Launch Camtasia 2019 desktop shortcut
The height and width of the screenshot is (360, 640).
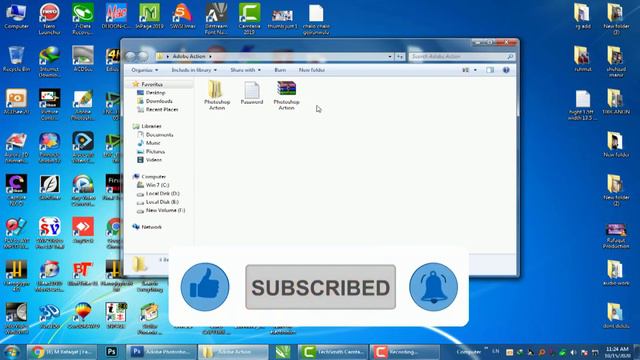(x=249, y=19)
